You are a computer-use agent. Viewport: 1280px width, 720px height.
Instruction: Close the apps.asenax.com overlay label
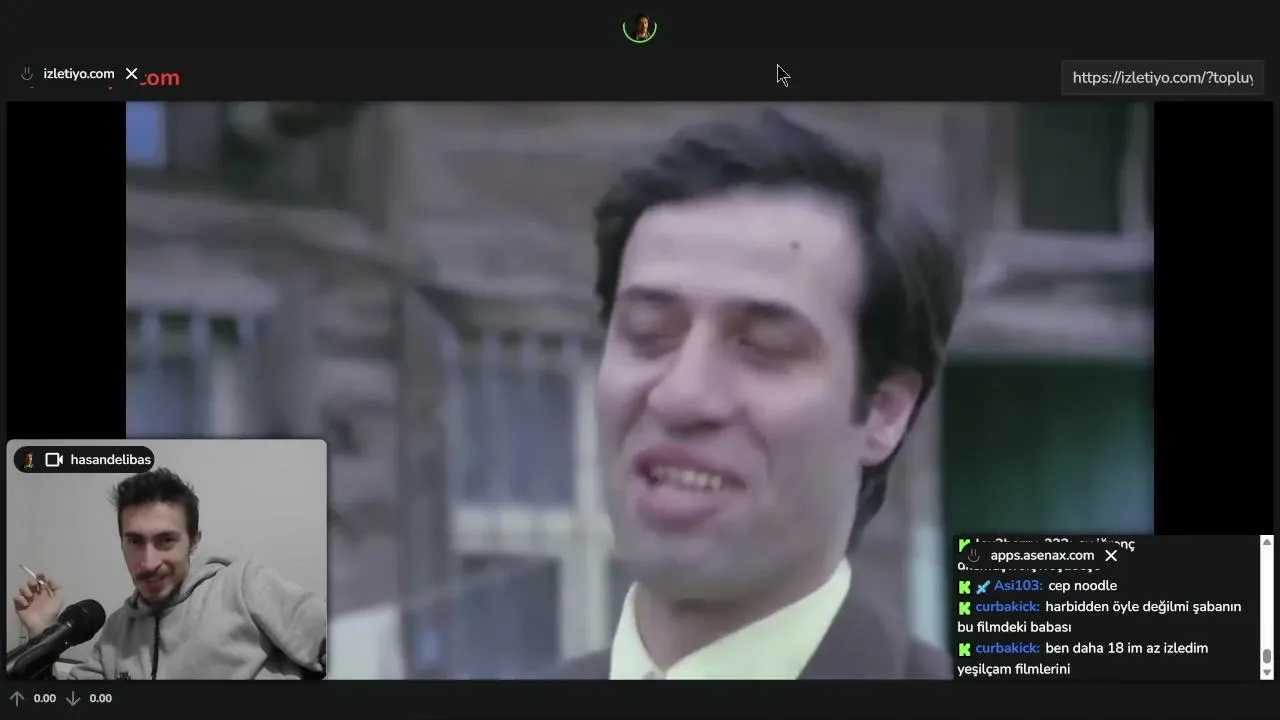1110,555
